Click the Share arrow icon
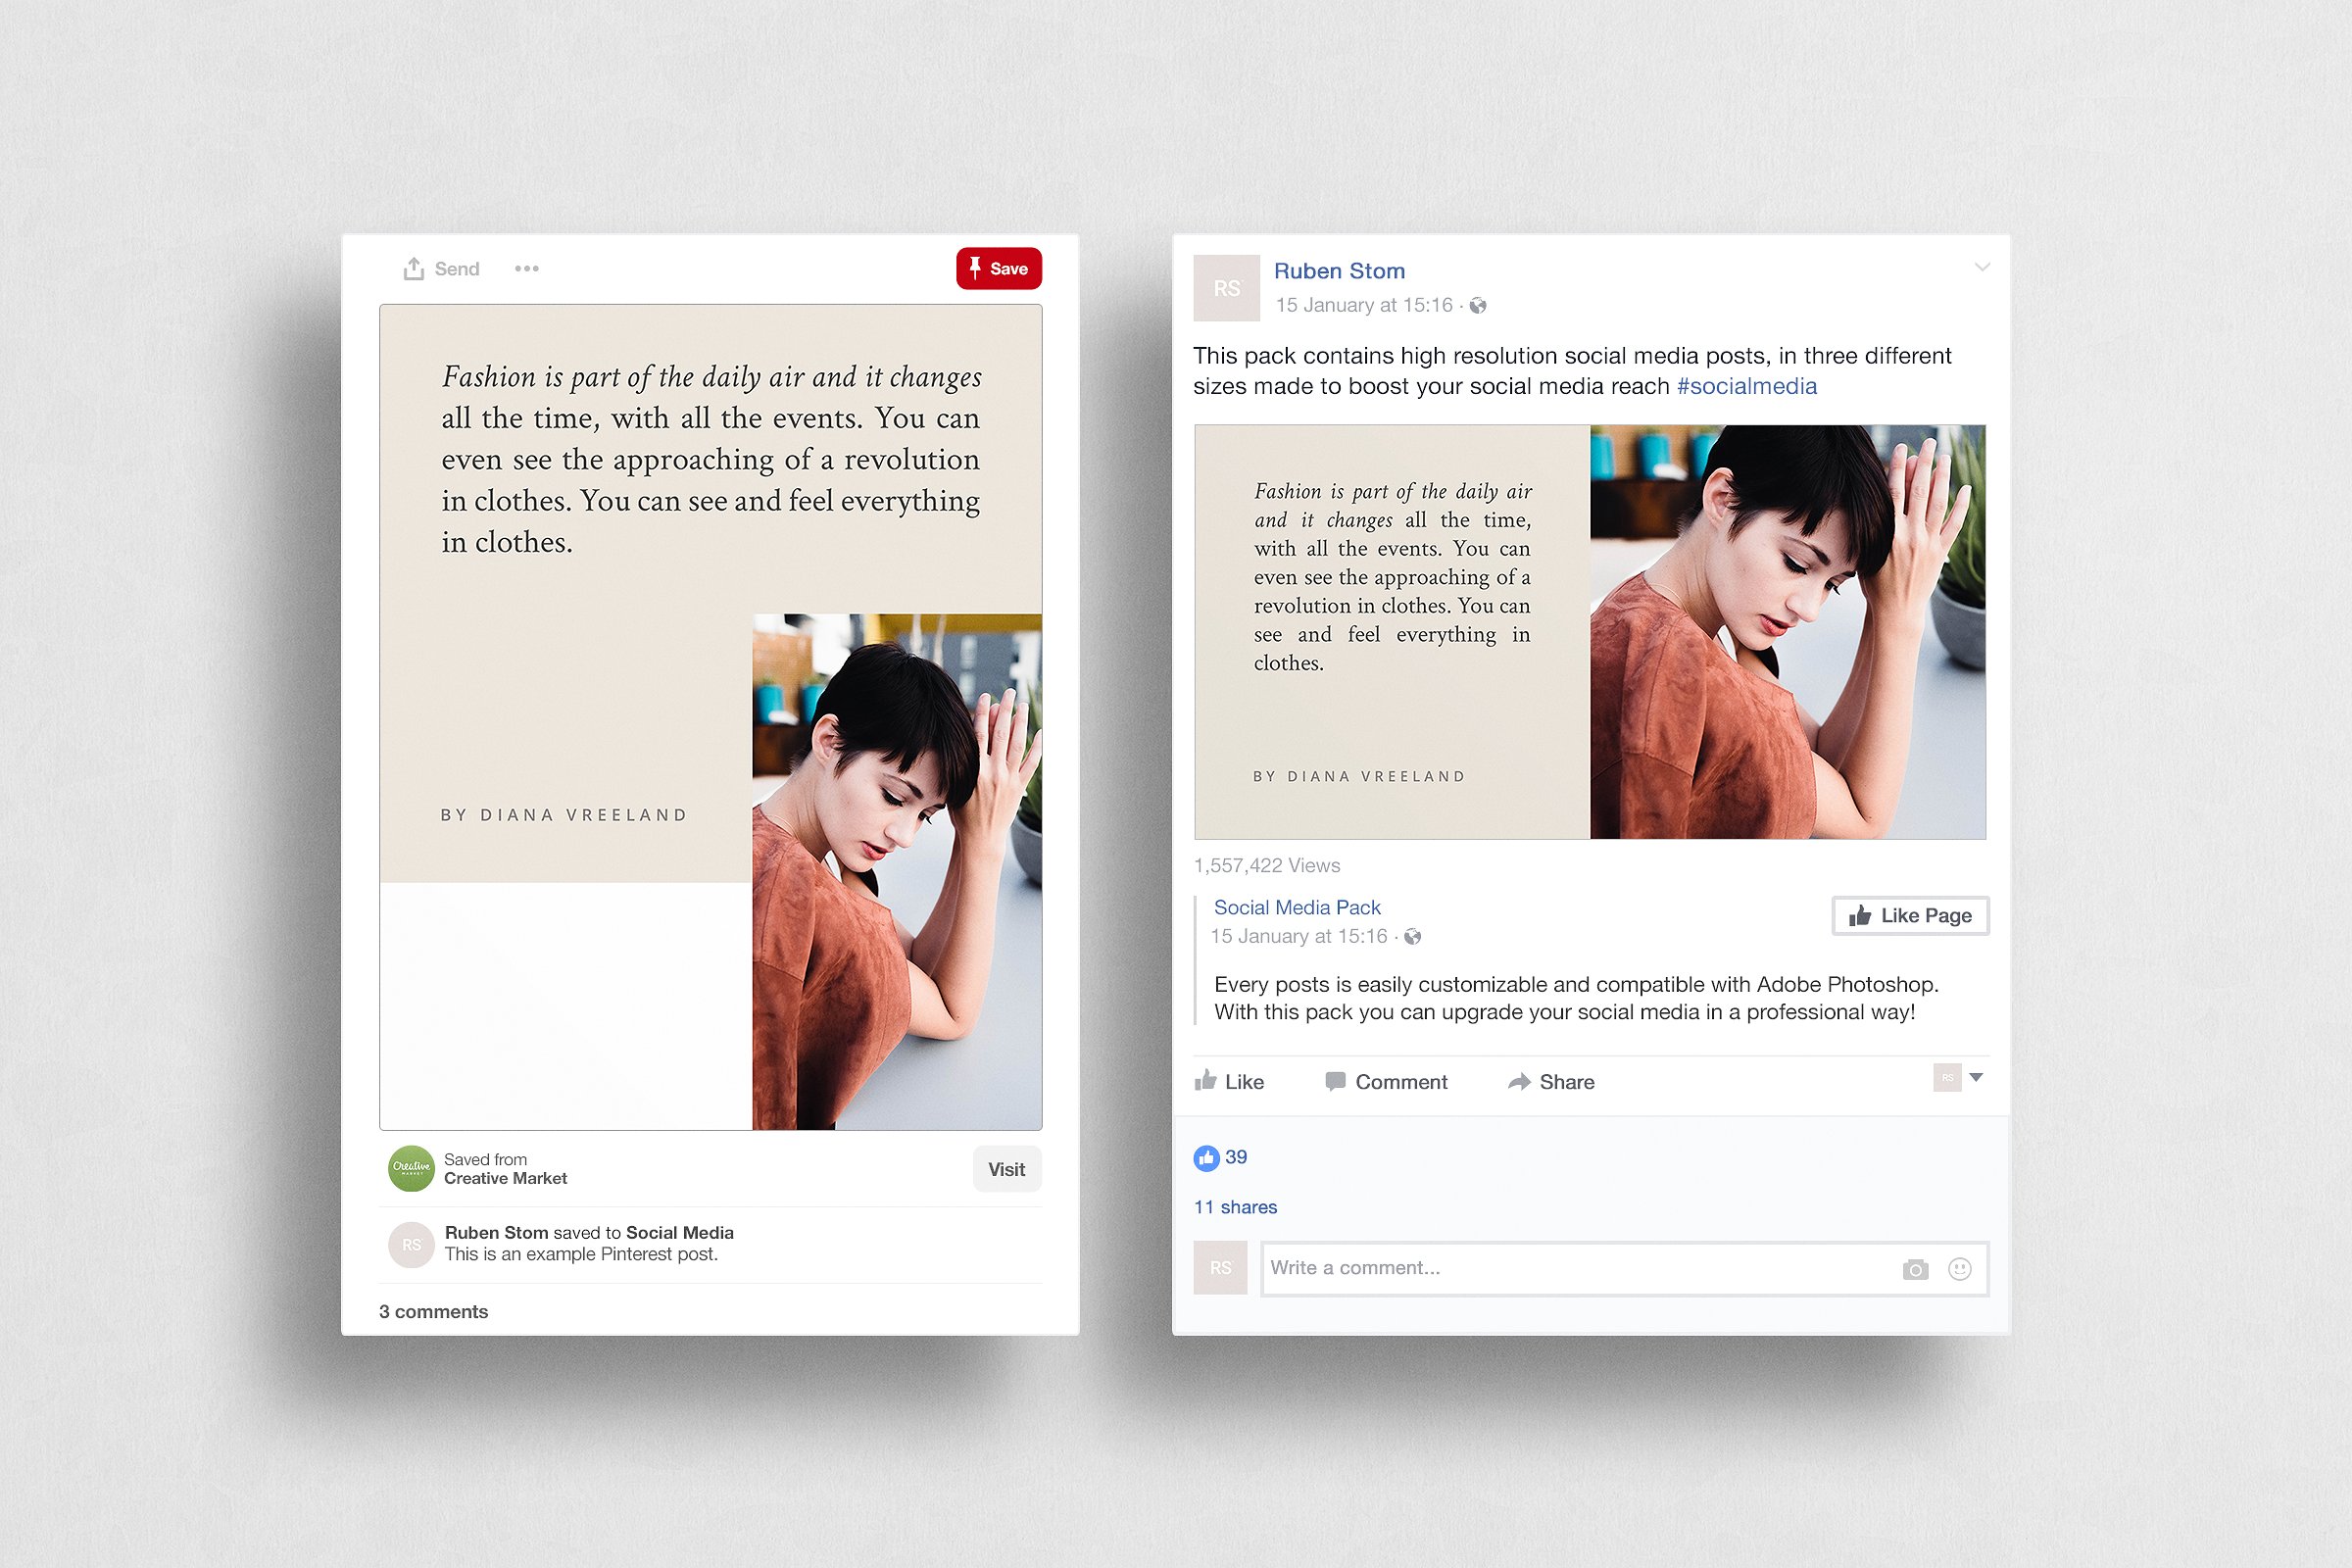This screenshot has height=1568, width=2352. point(1519,1081)
